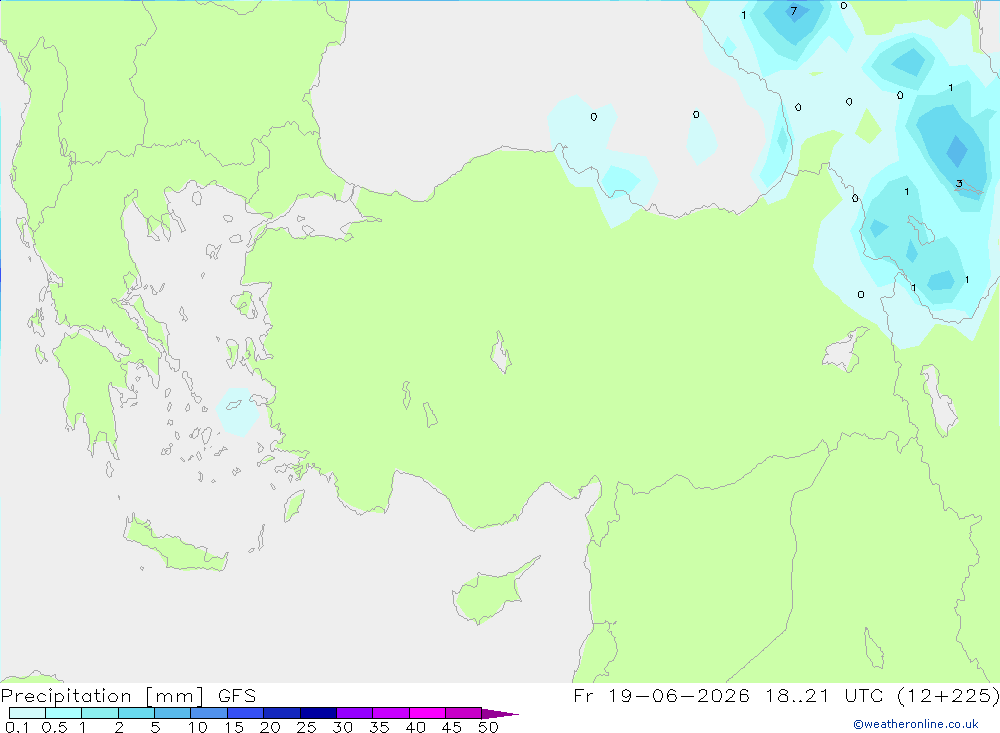Click the '(12+225)' forecast run text

(948, 695)
